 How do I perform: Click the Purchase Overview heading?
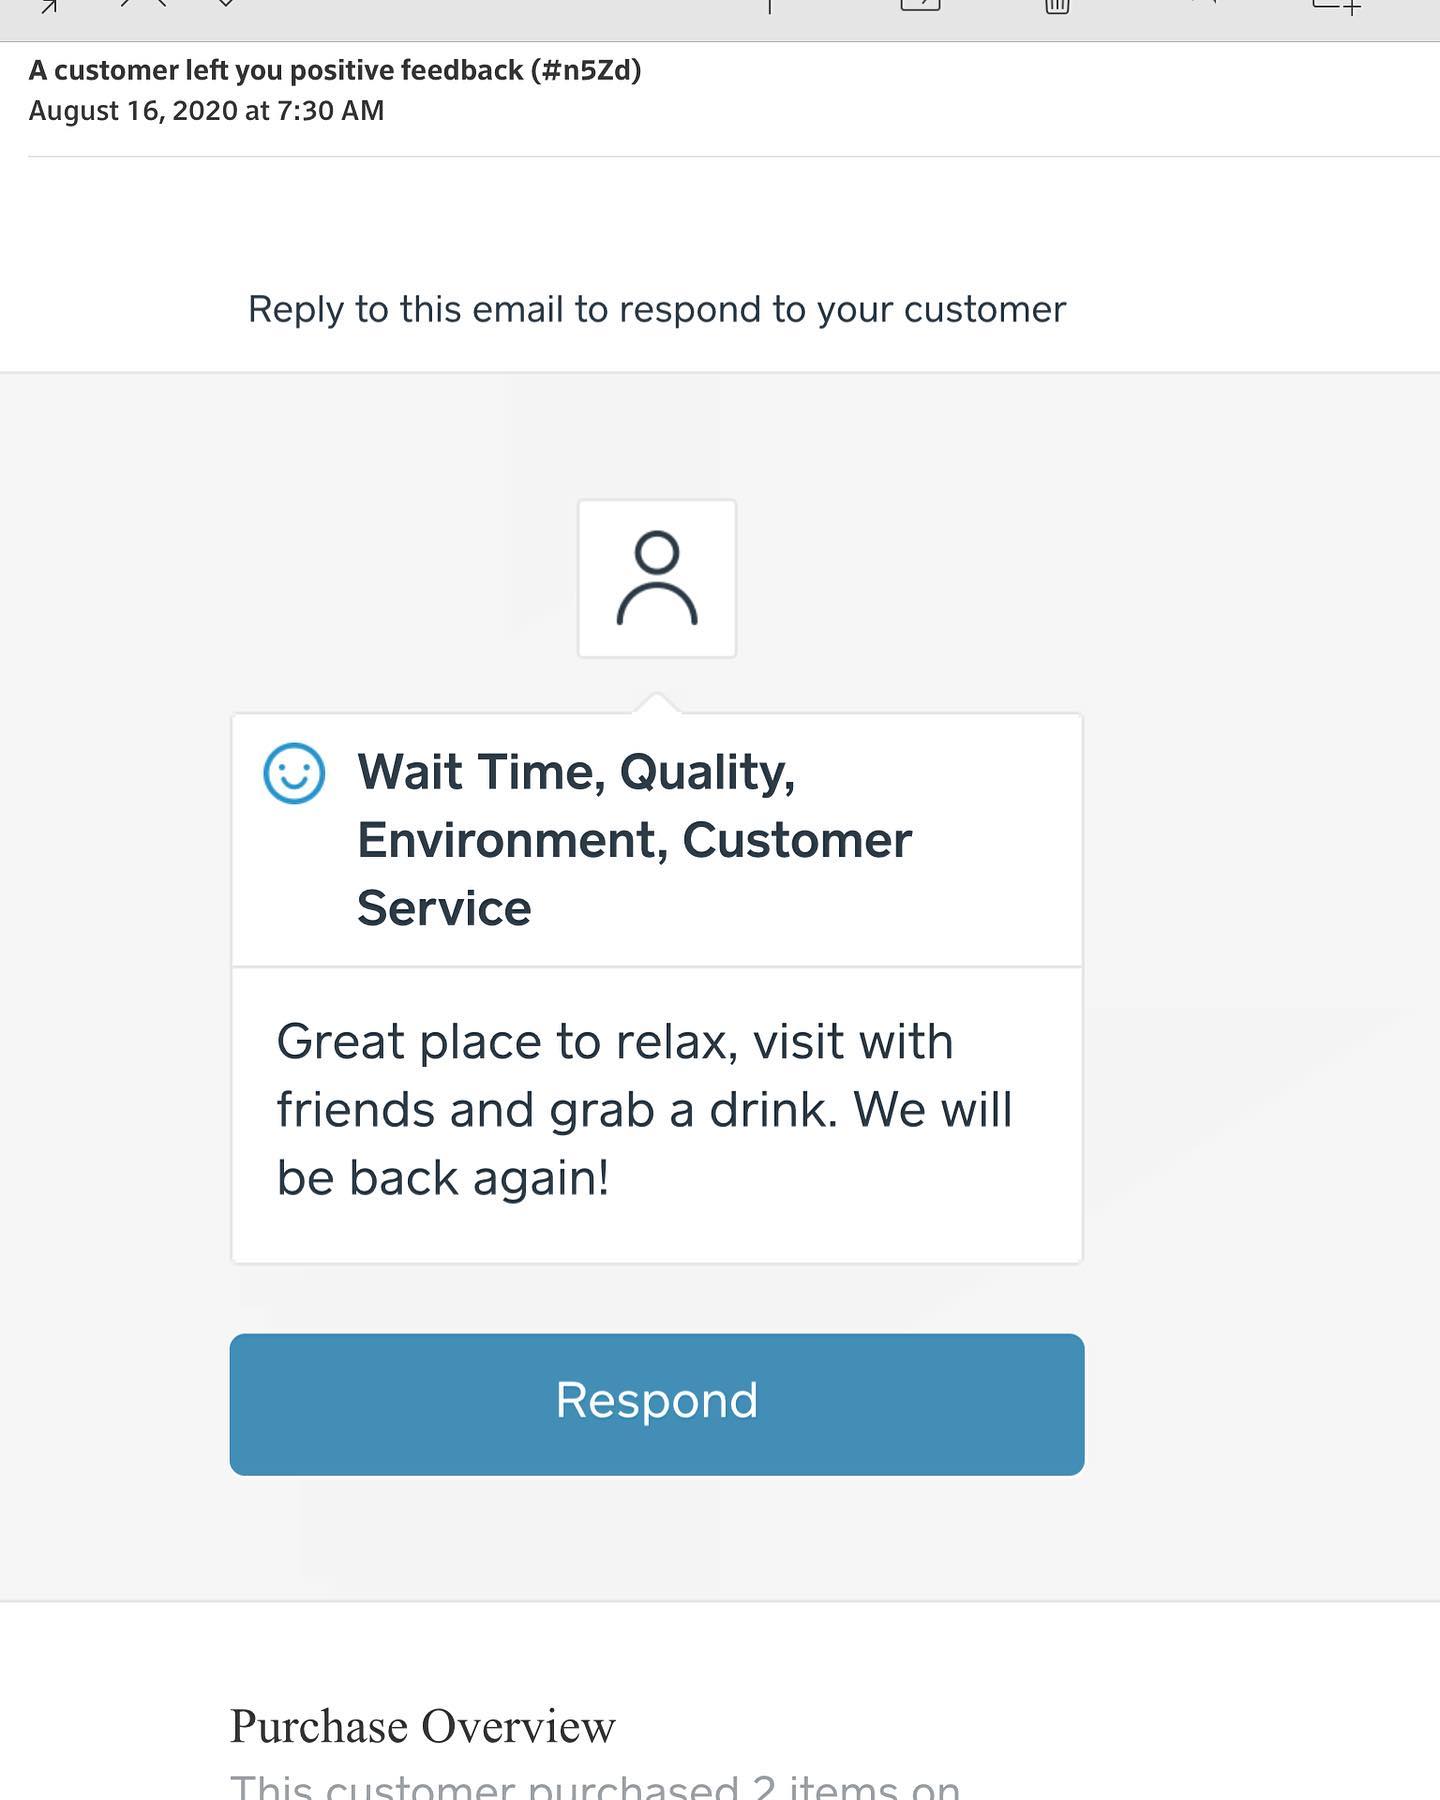(x=422, y=1727)
